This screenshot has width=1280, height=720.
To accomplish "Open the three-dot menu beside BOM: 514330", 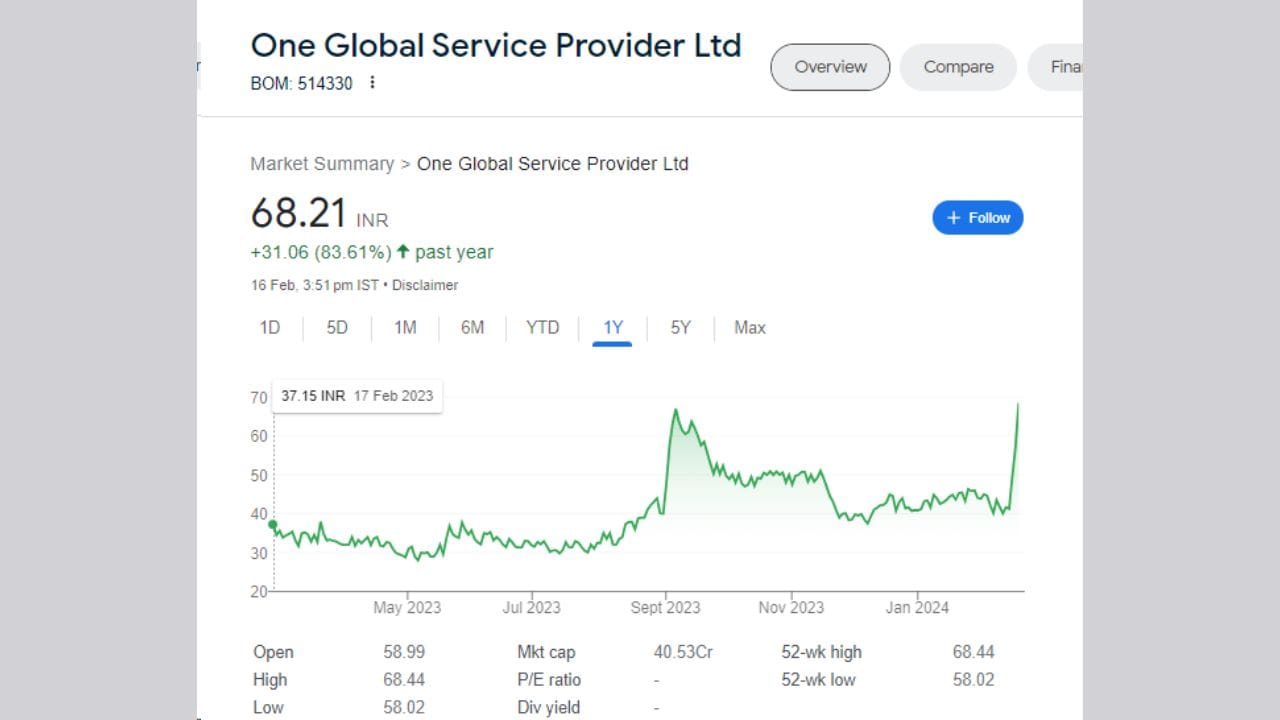I will [x=372, y=83].
